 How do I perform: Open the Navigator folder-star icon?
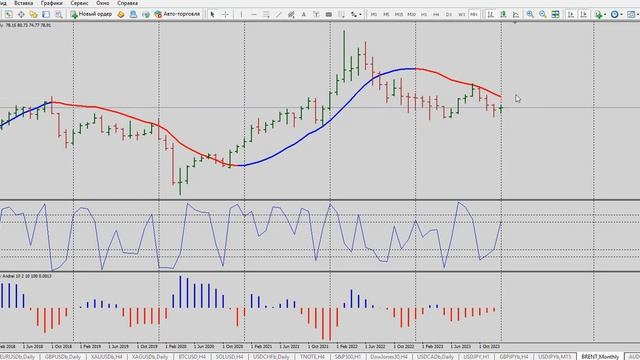point(33,14)
